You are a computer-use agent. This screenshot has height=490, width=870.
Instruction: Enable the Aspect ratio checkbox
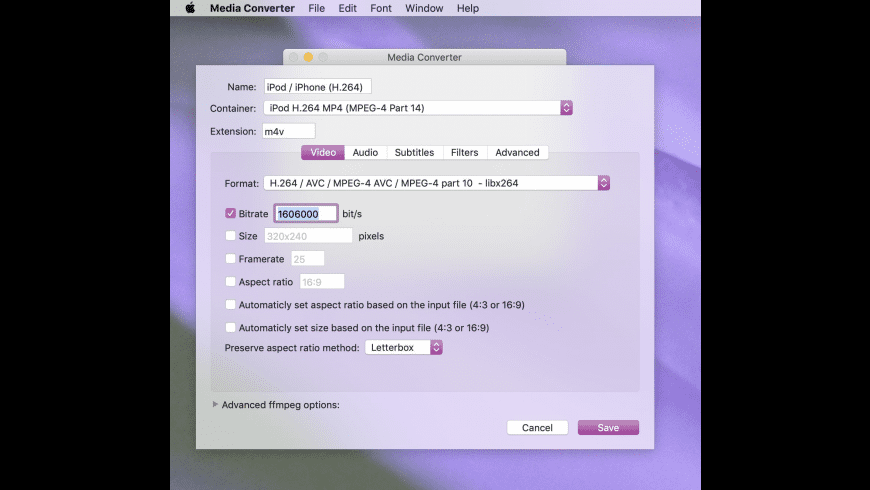[230, 281]
